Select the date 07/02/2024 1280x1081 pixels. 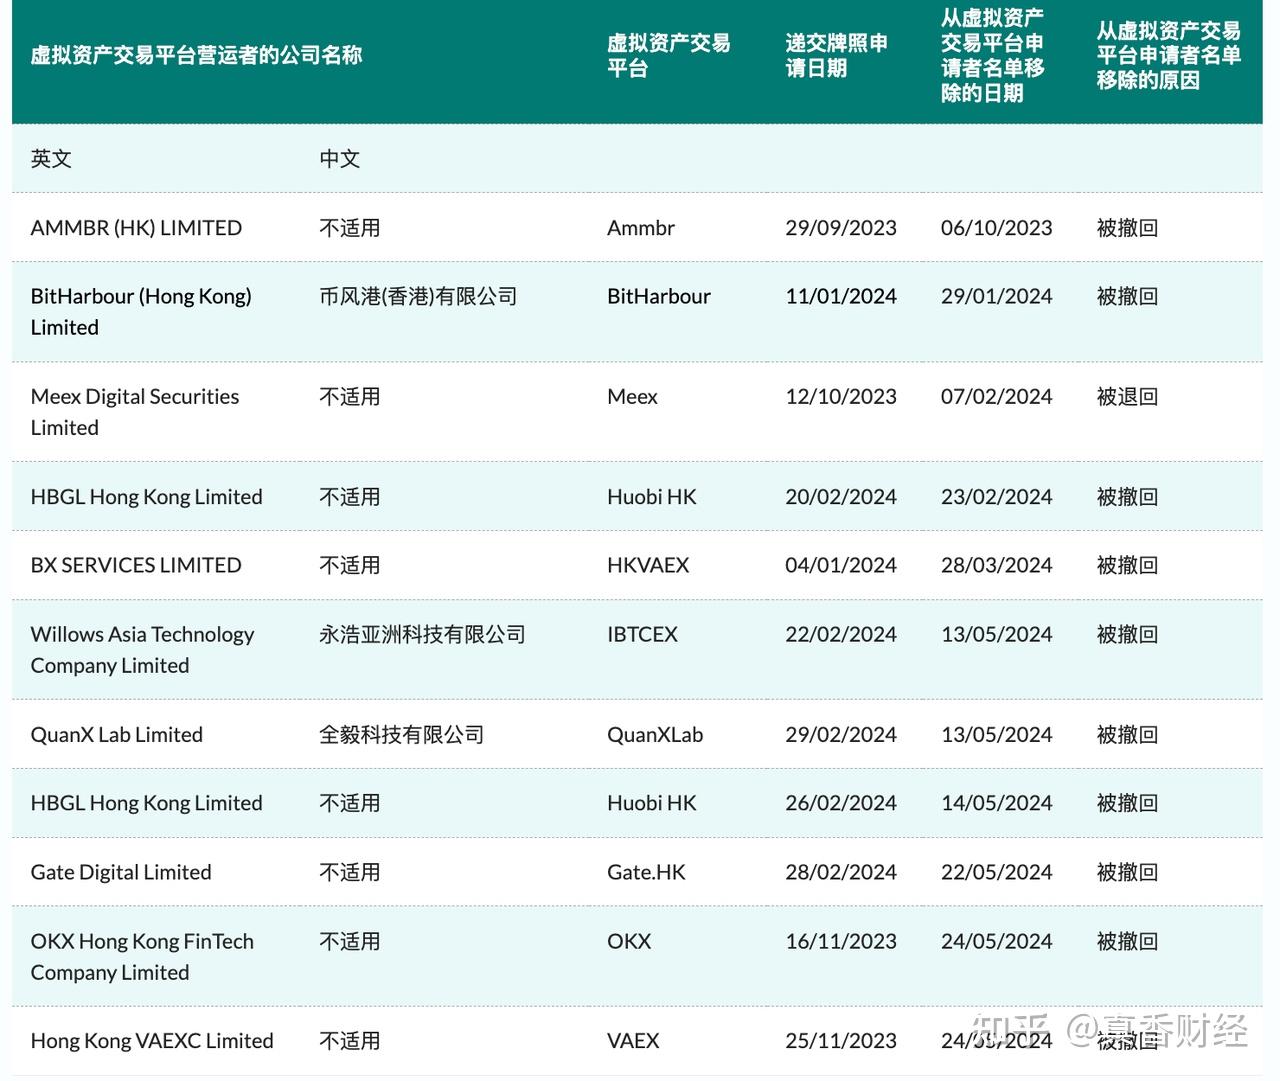coord(997,397)
